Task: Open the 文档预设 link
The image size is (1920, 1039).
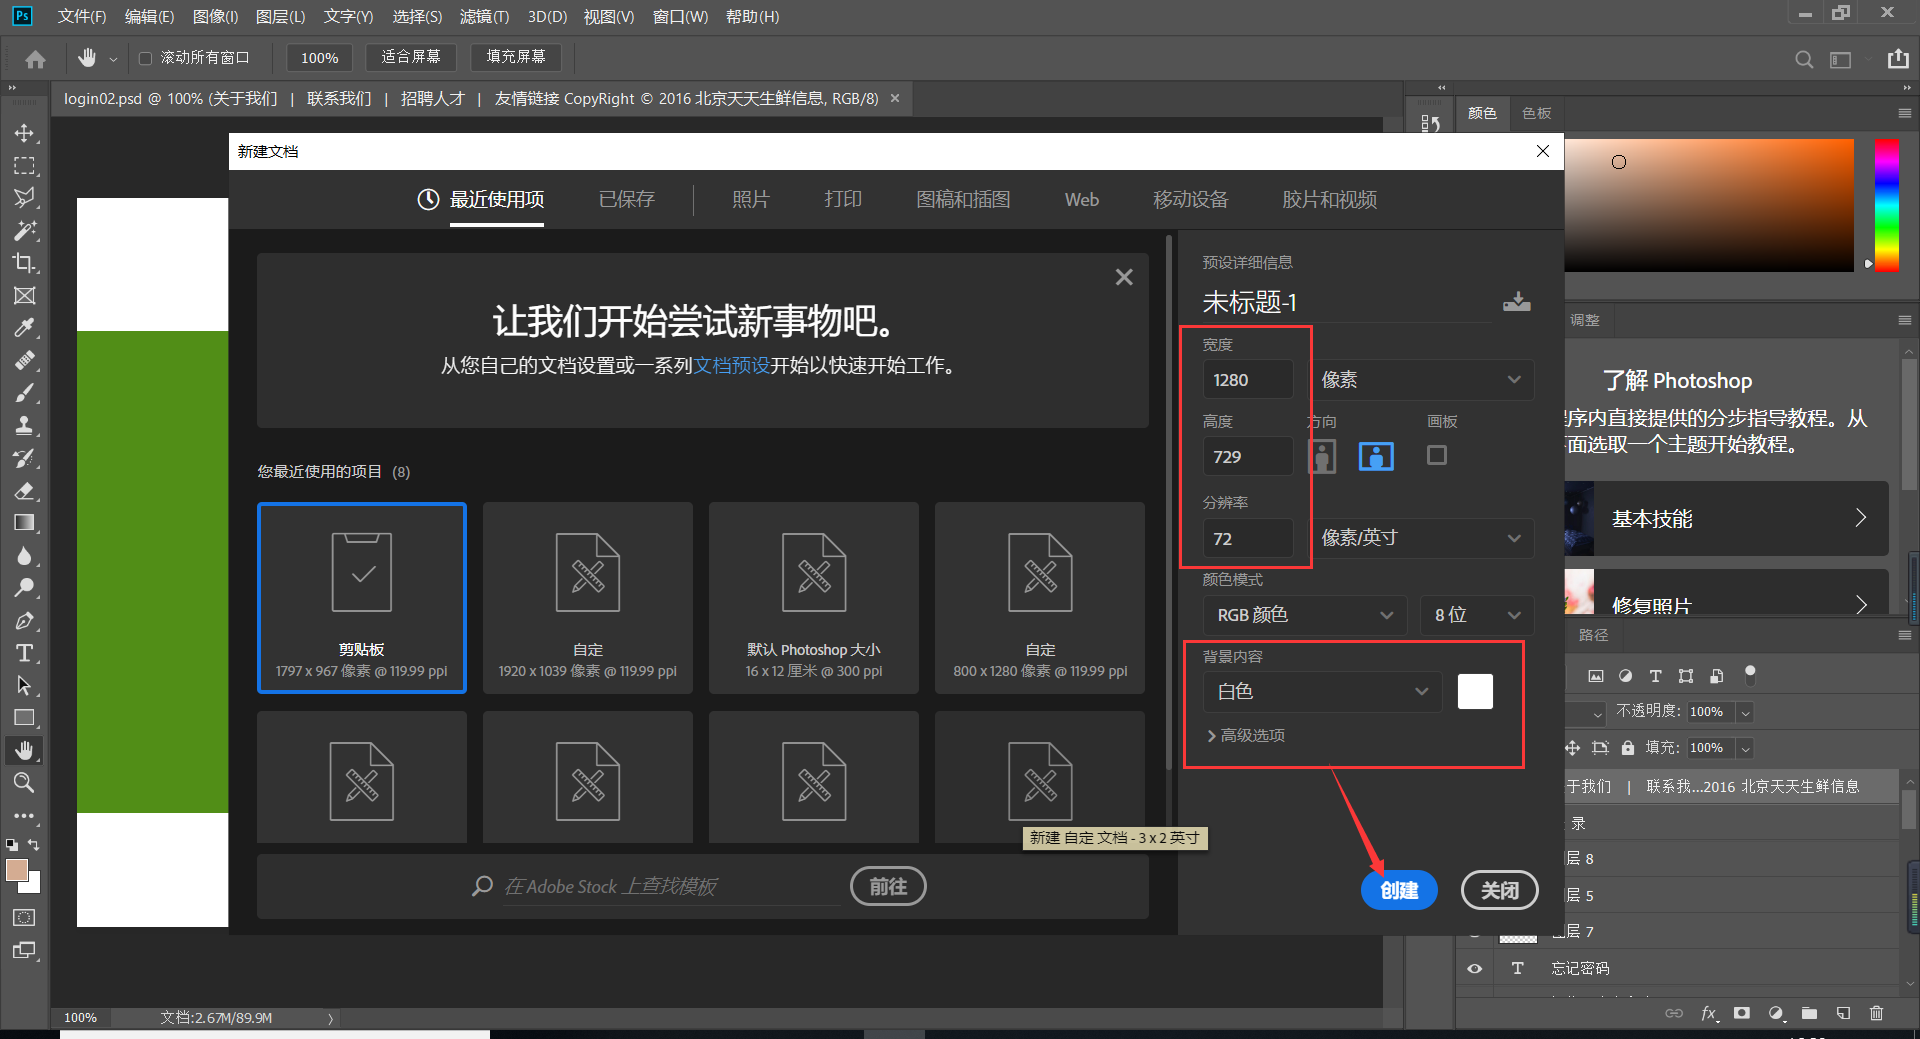Action: [732, 366]
